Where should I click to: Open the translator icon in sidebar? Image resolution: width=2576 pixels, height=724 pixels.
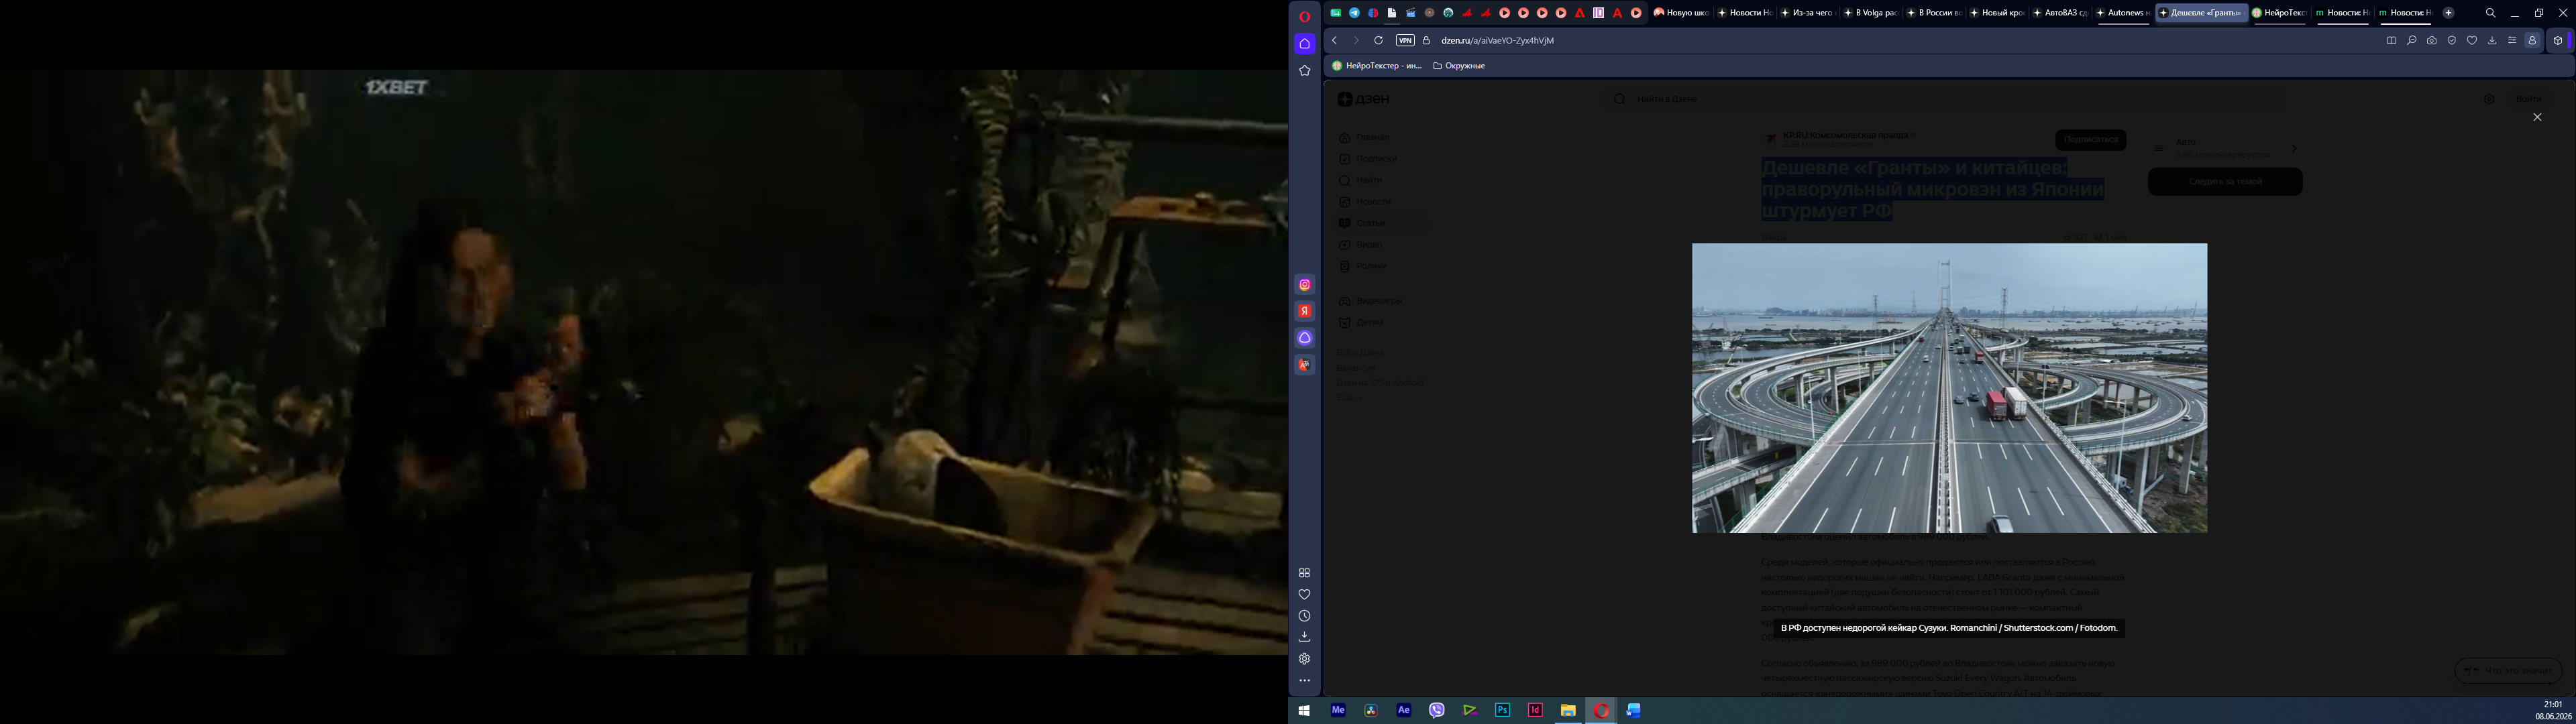[1304, 365]
